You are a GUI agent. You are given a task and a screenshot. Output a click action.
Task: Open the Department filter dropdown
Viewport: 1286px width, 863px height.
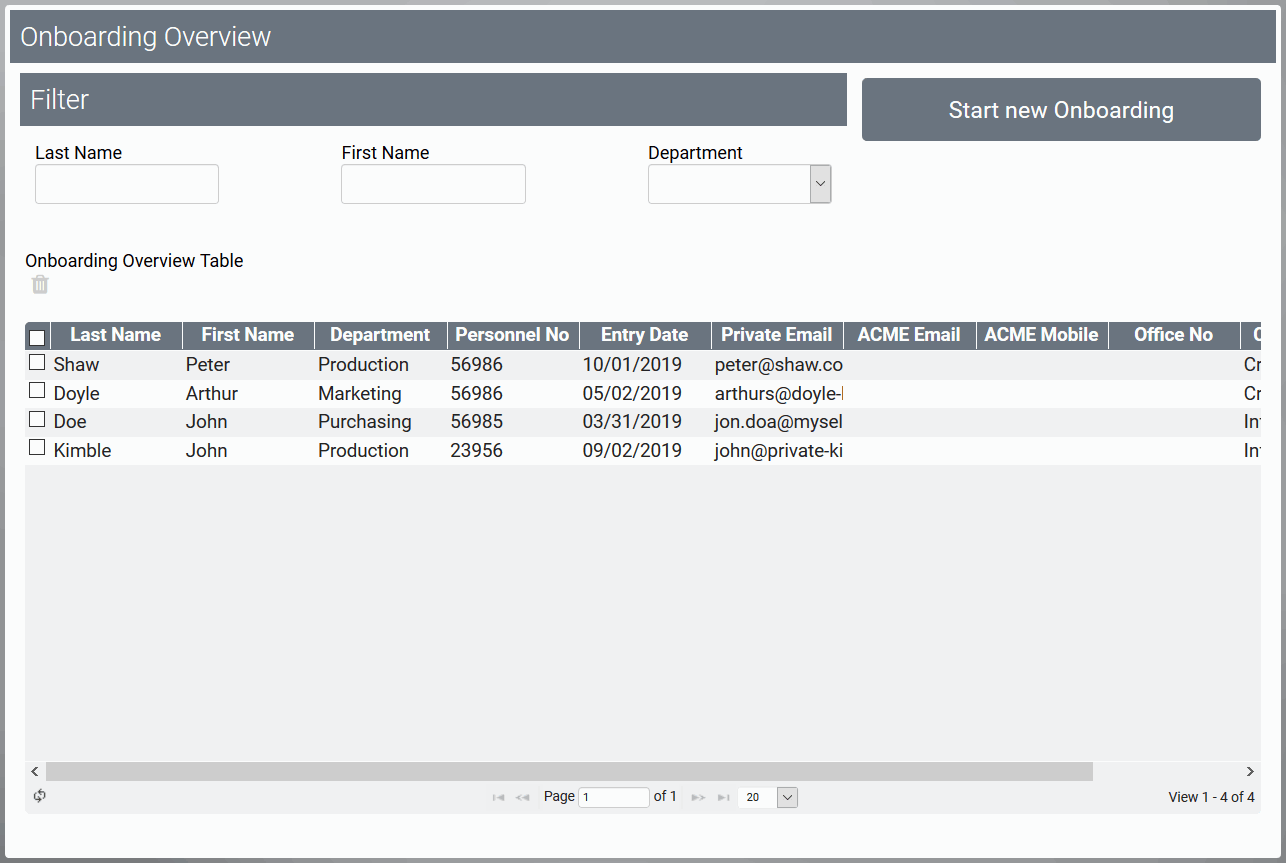point(820,184)
